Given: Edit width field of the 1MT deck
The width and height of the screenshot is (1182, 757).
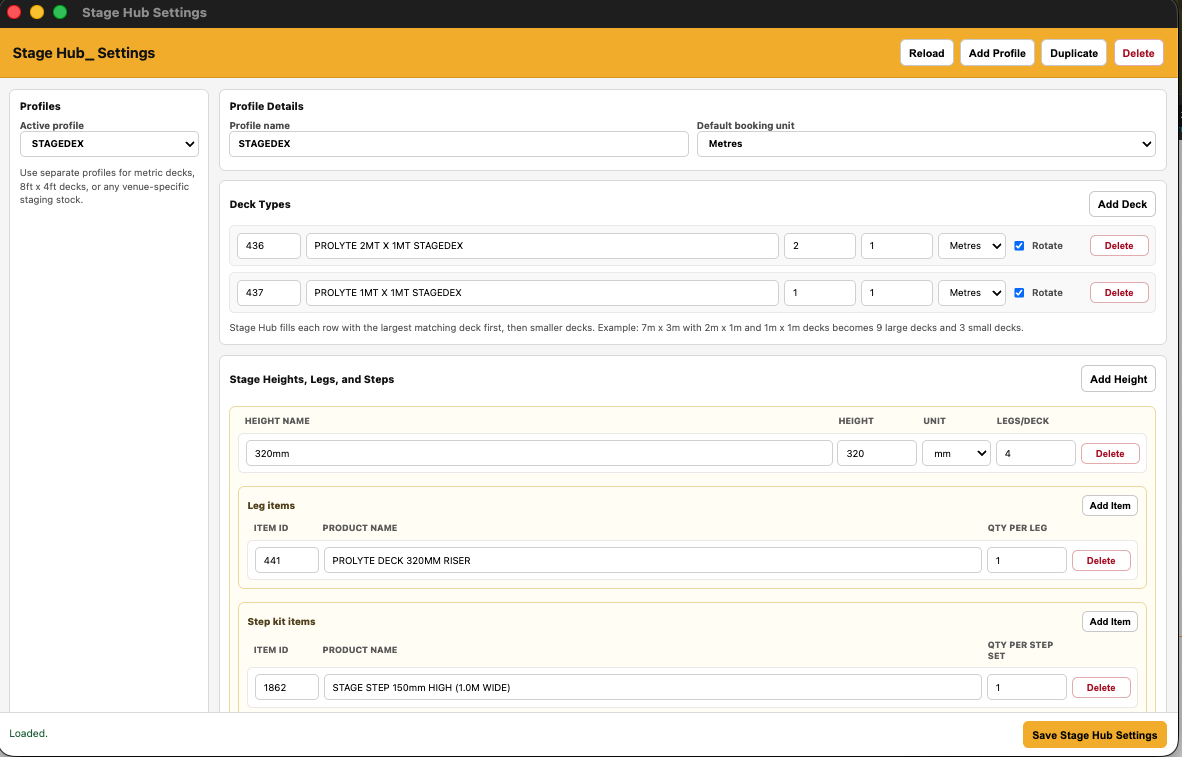Looking at the screenshot, I should coord(896,293).
